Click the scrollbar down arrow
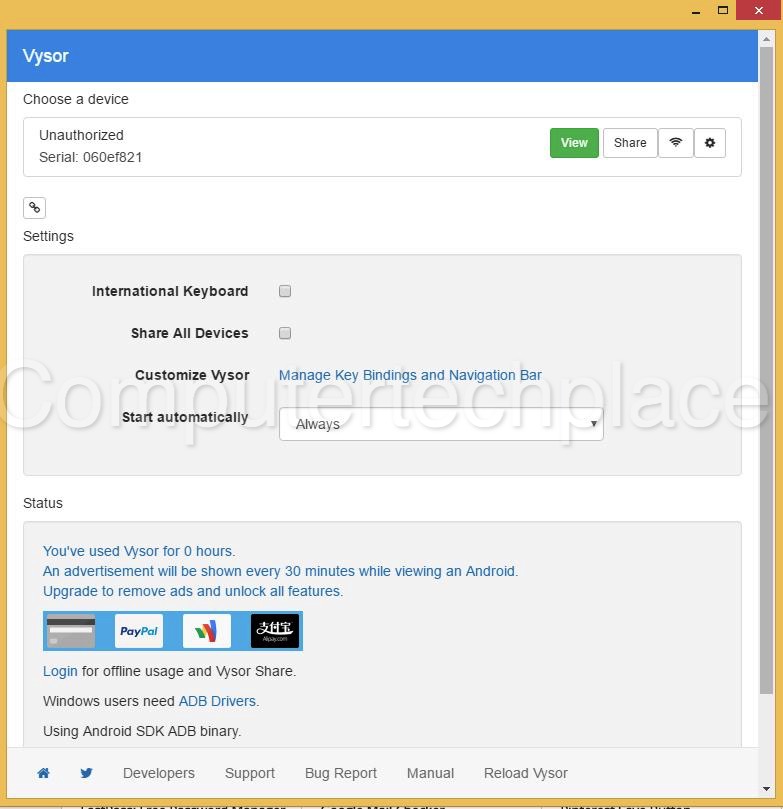 766,789
